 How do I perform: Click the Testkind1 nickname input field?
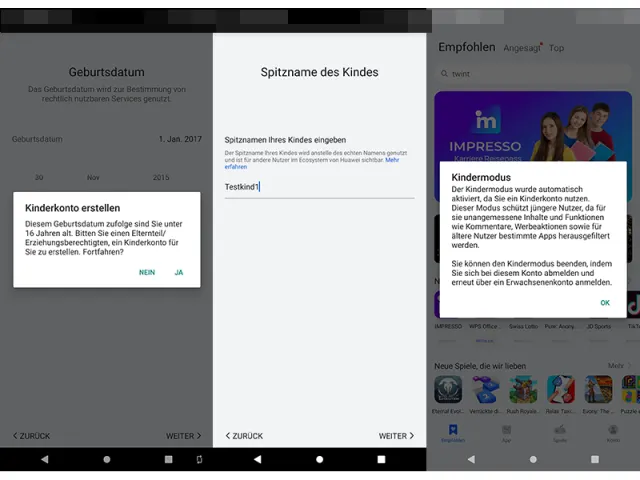(x=319, y=187)
